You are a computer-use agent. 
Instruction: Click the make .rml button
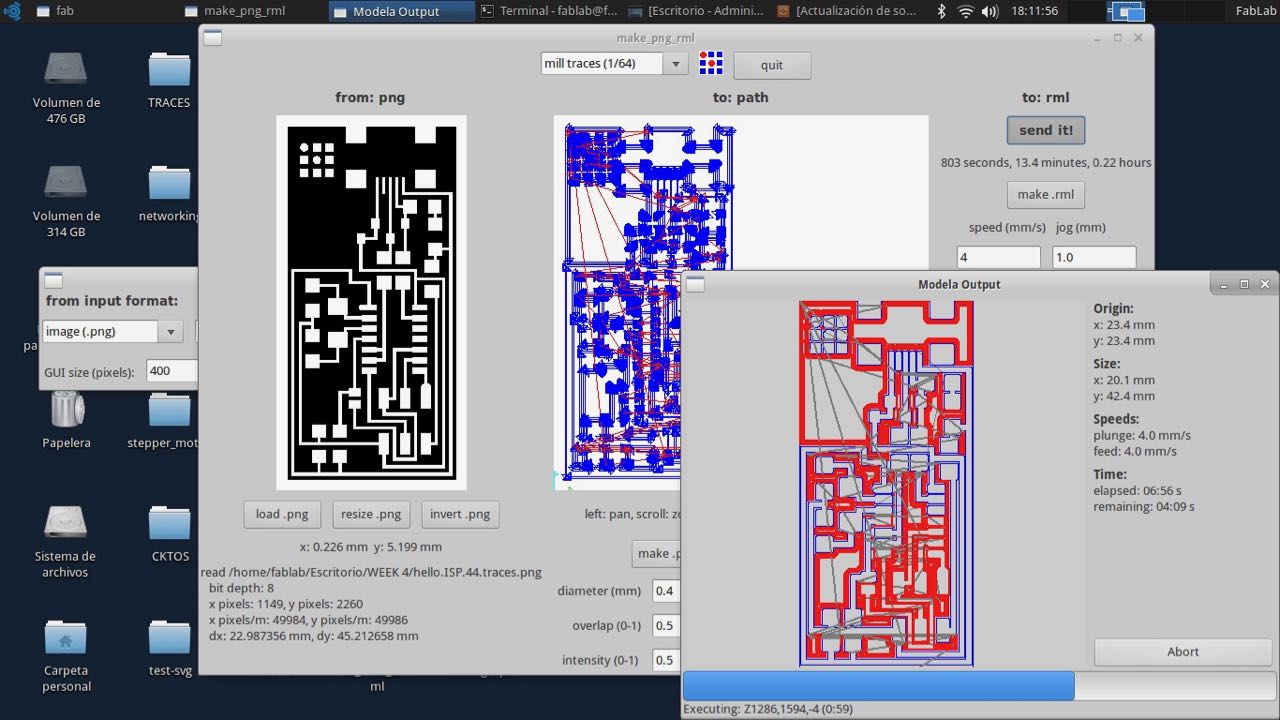[x=1045, y=194]
